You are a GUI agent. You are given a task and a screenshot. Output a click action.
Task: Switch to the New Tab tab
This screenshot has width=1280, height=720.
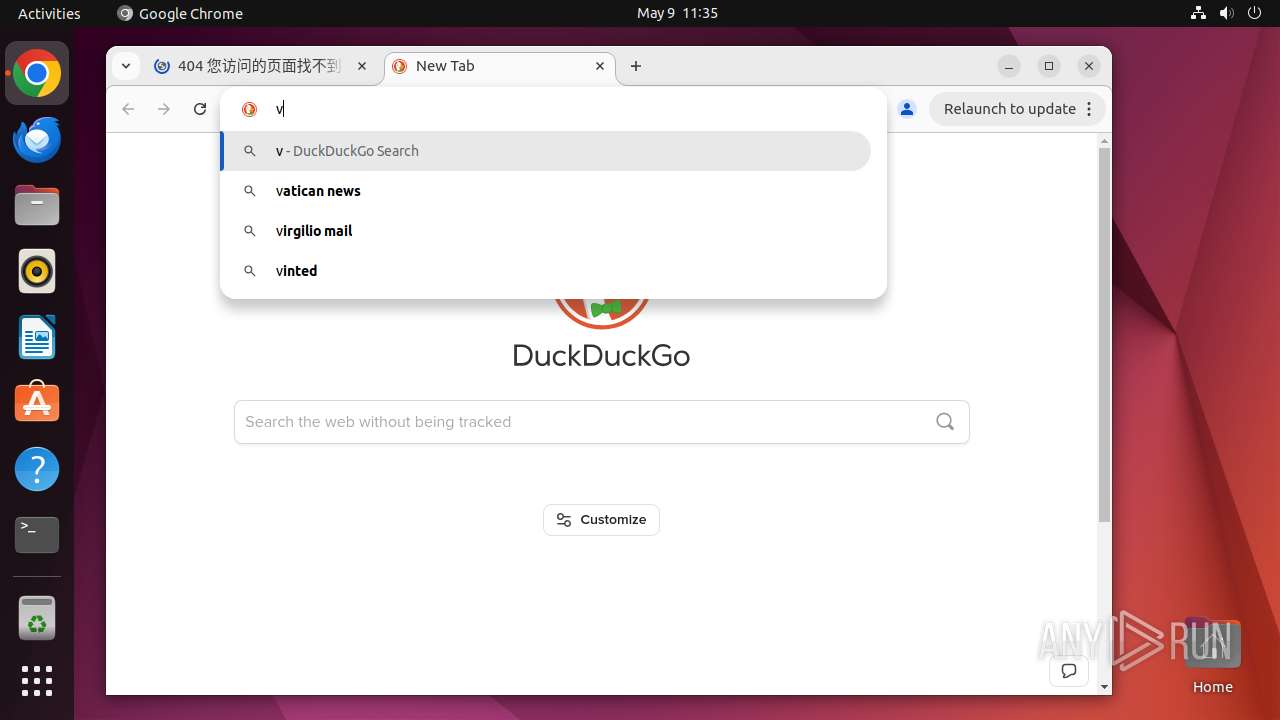coord(500,66)
